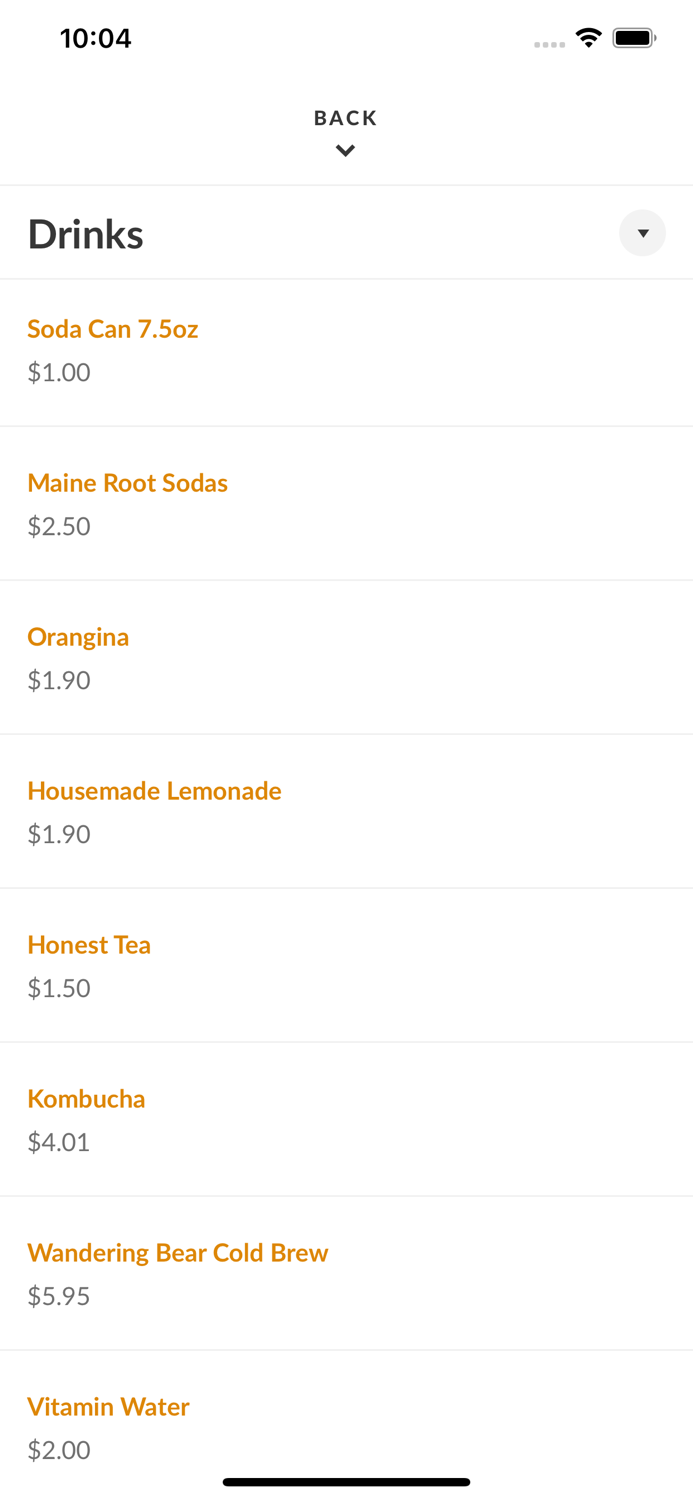Tap the home indicator bar
Viewport: 693px width, 1500px height.
345,1481
